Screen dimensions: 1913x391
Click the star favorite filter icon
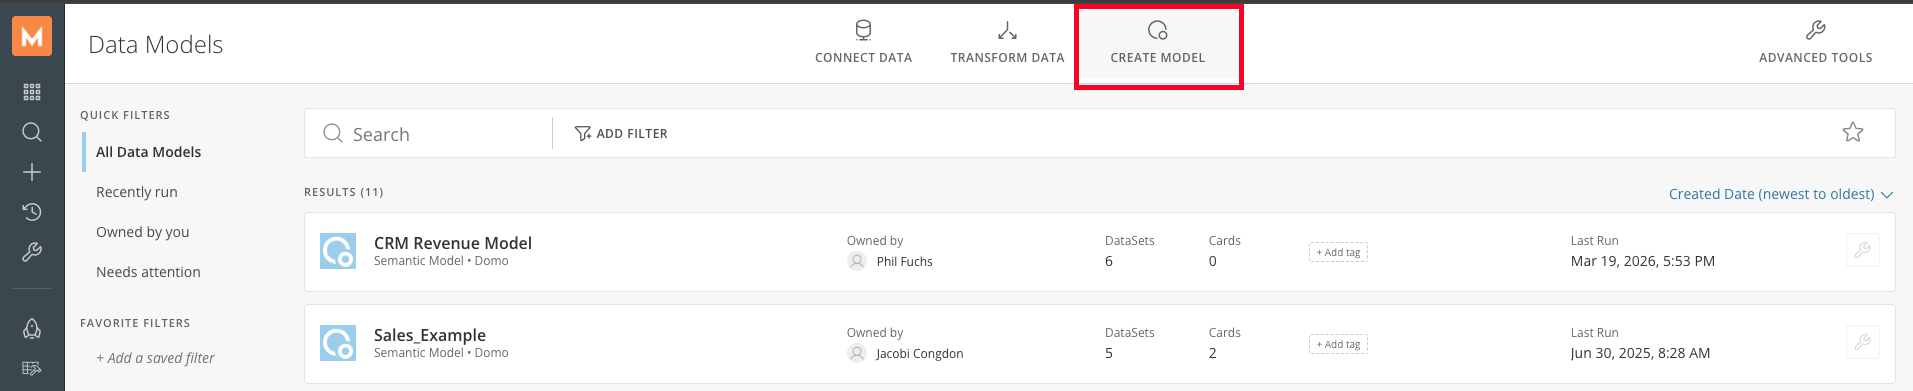[x=1853, y=132]
